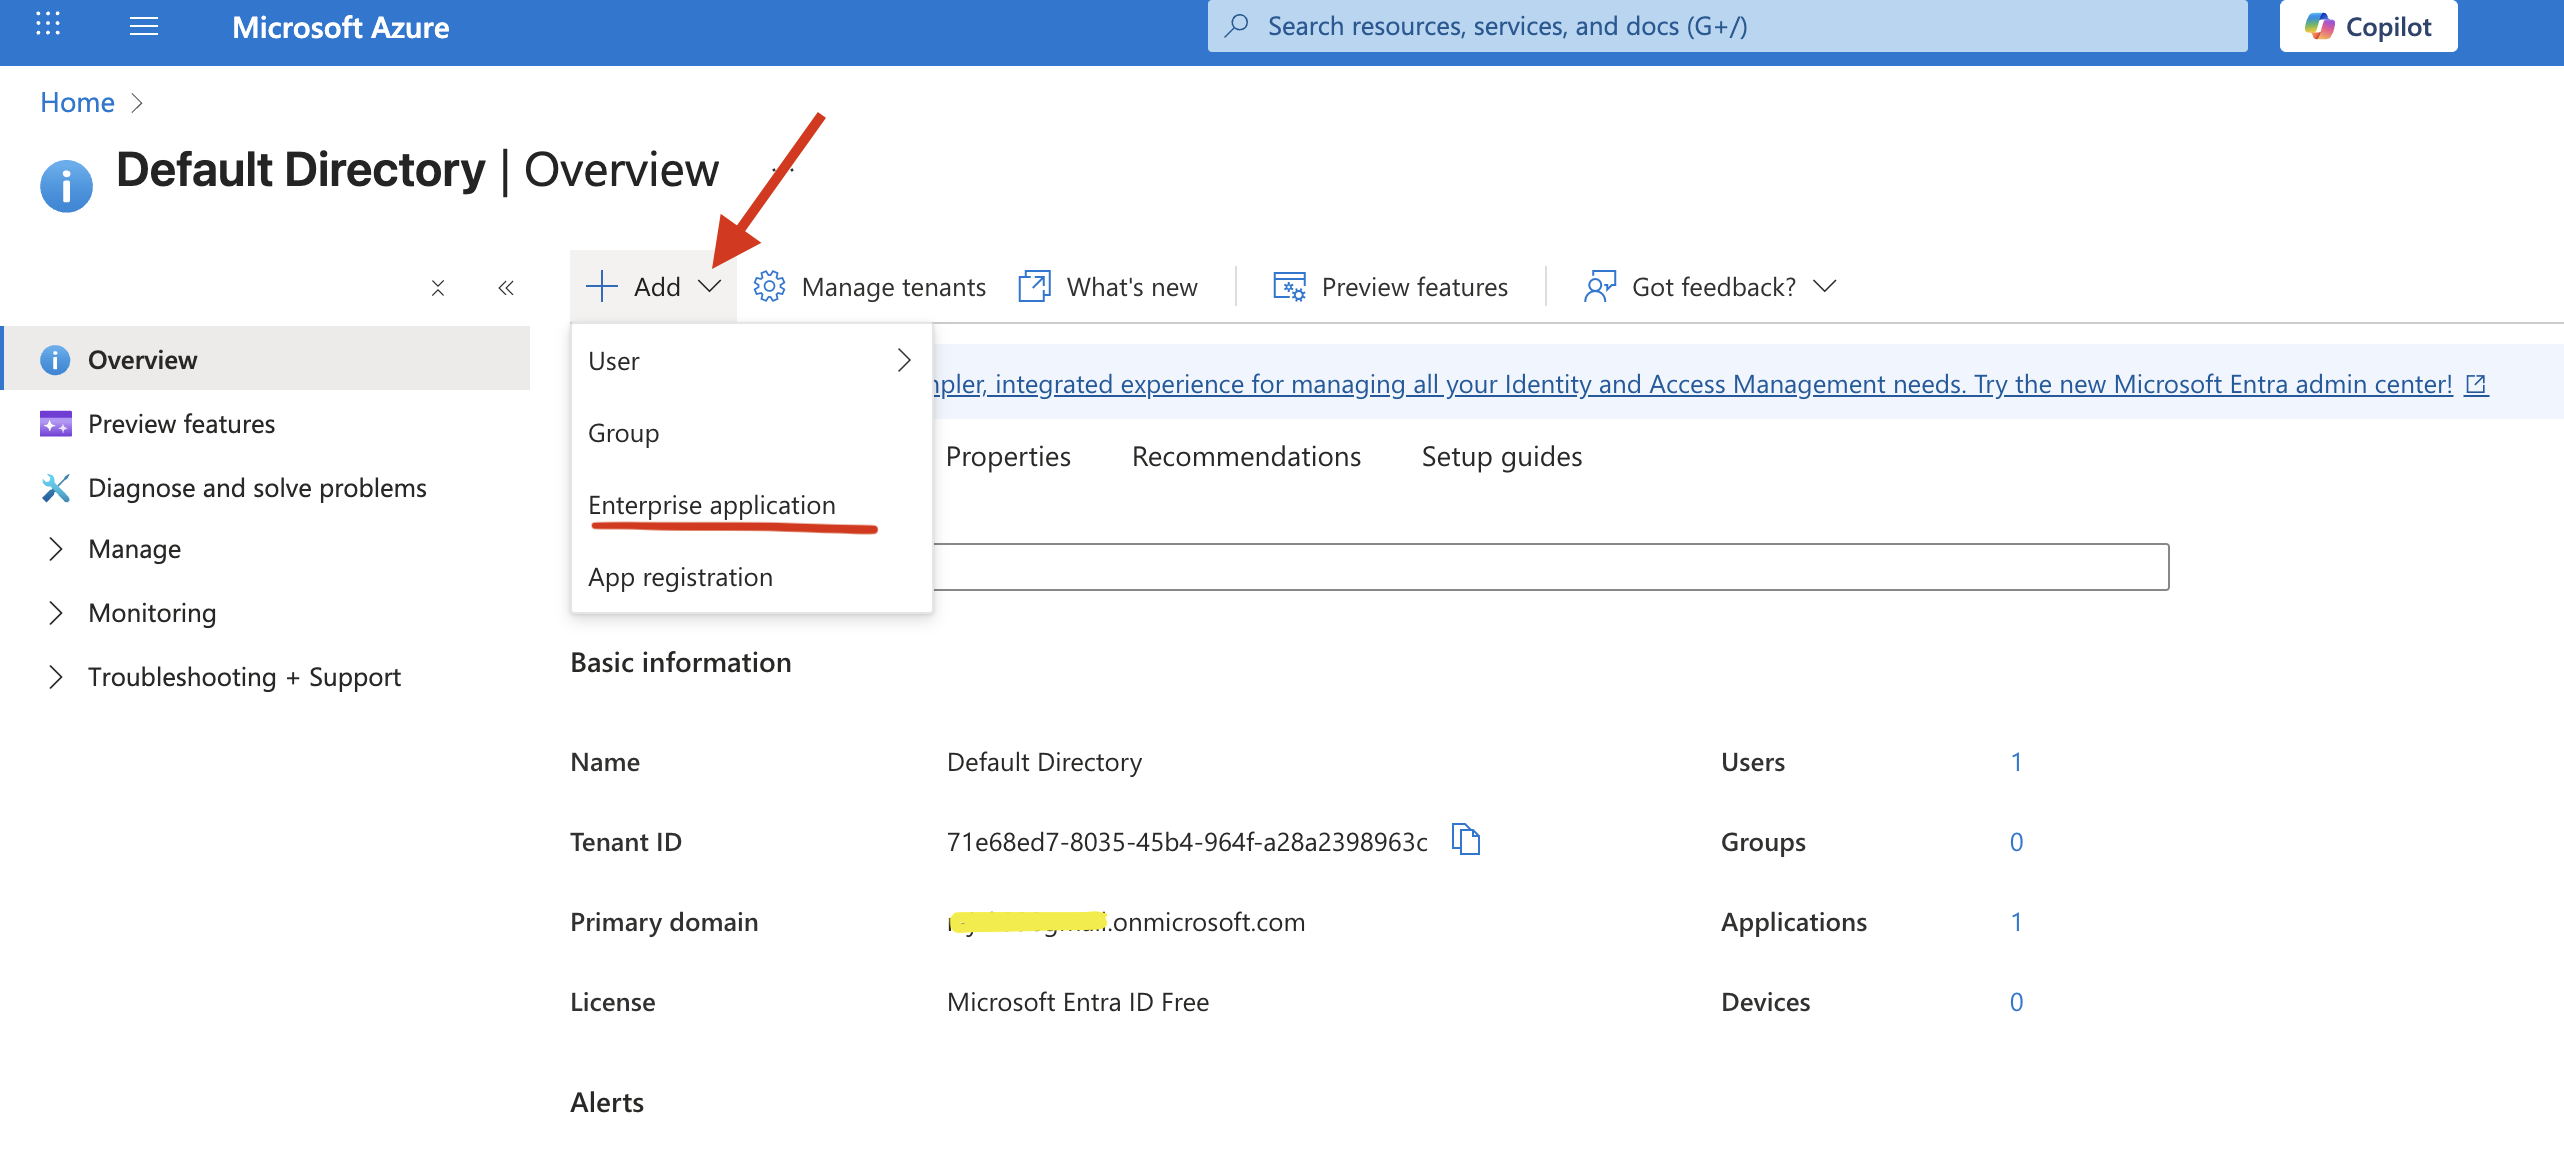Open Copilot from the header
2564x1154 pixels.
pyautogui.click(x=2368, y=26)
